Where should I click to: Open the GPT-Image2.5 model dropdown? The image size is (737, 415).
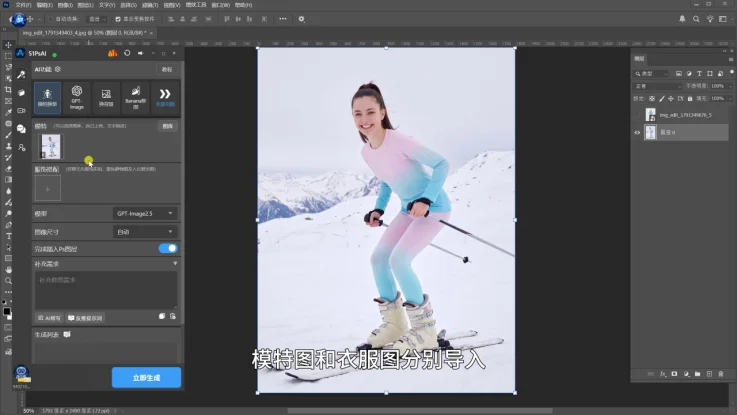pos(145,213)
